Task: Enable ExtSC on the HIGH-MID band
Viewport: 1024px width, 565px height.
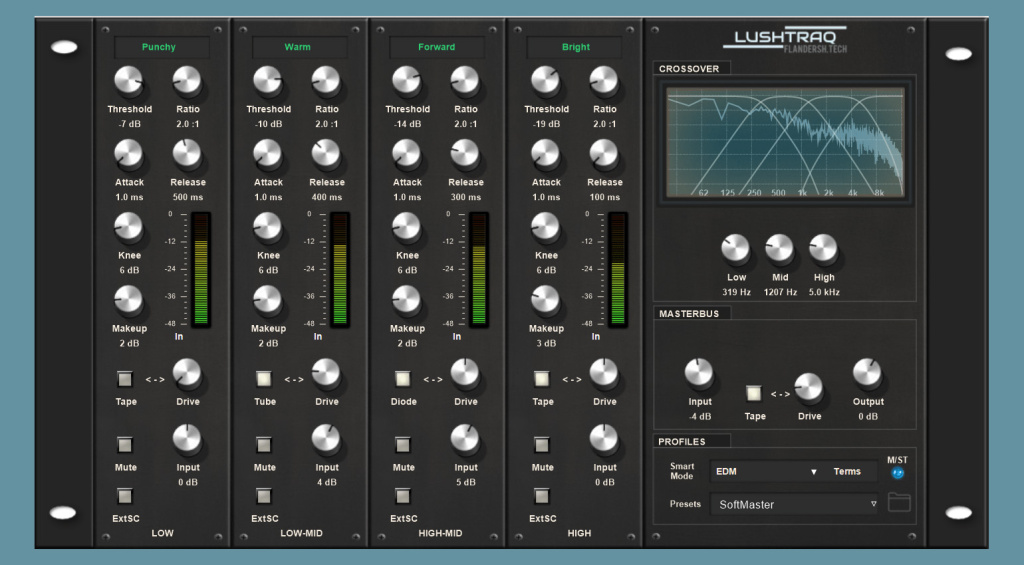Action: (x=403, y=496)
